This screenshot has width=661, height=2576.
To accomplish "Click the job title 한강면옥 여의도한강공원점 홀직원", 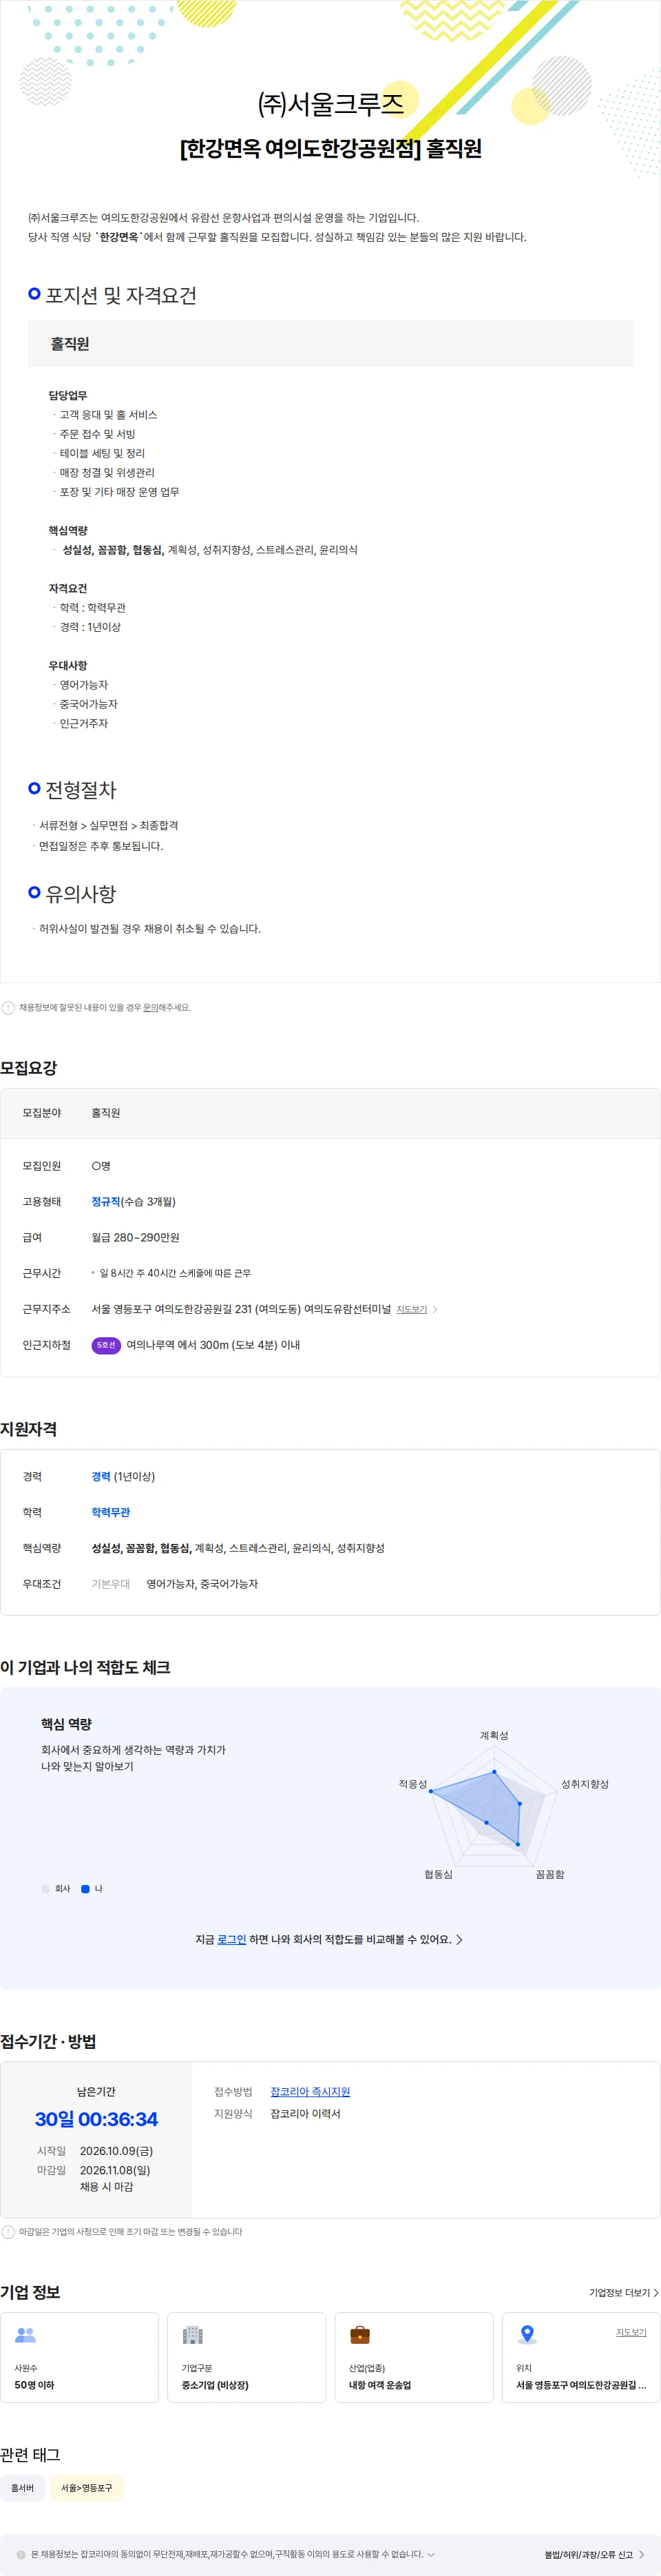I will (330, 148).
